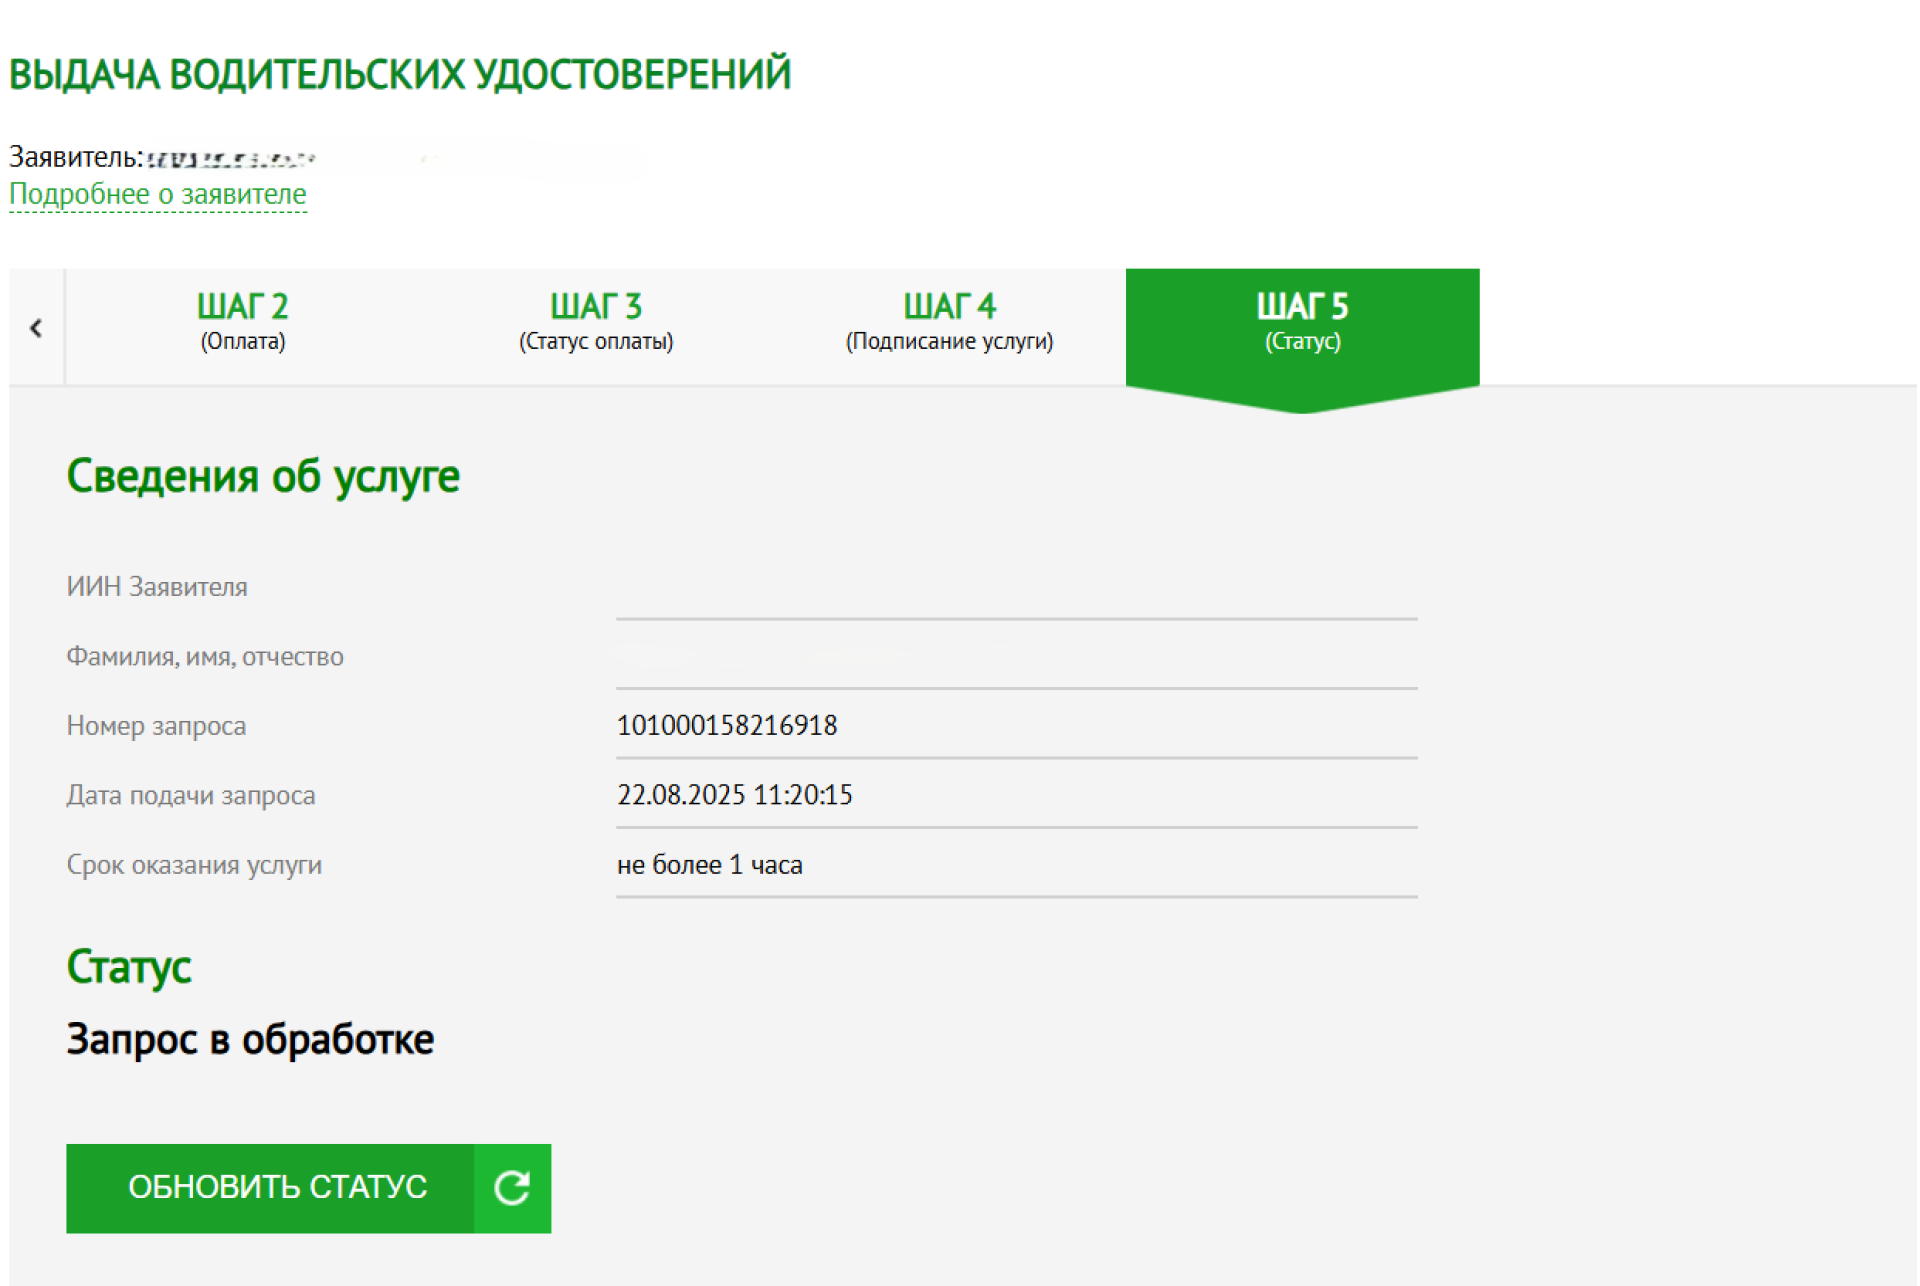Click не более 1 часа value
This screenshot has width=1920, height=1286.
click(x=709, y=865)
